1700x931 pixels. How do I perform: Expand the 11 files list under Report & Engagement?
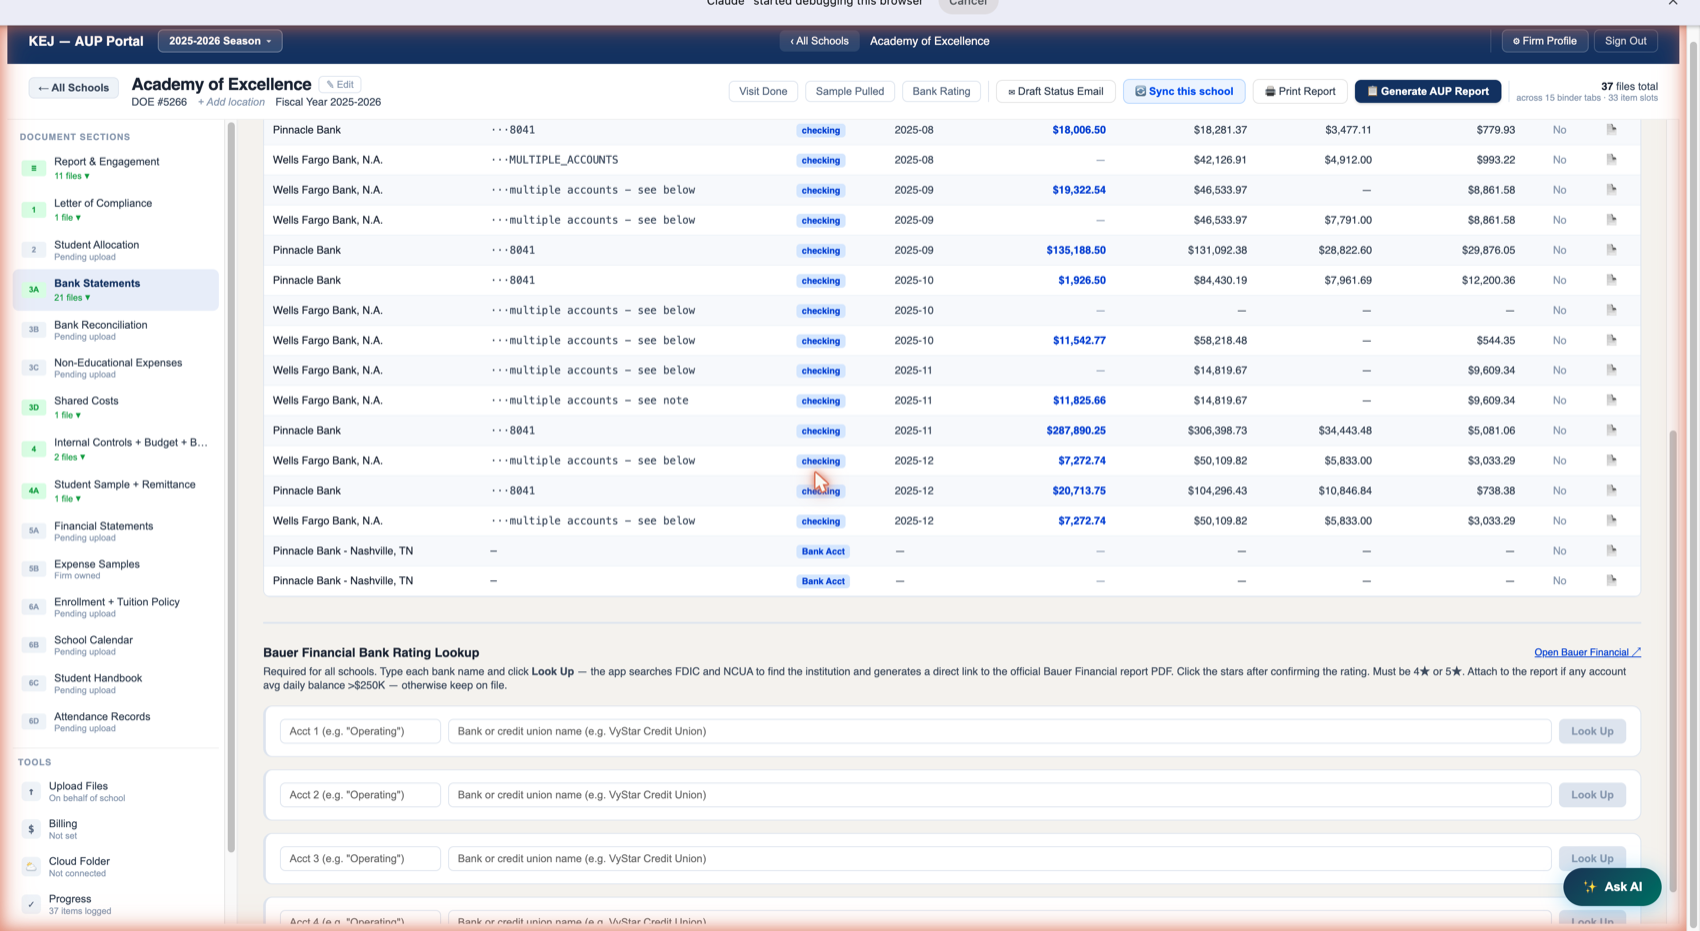point(72,176)
